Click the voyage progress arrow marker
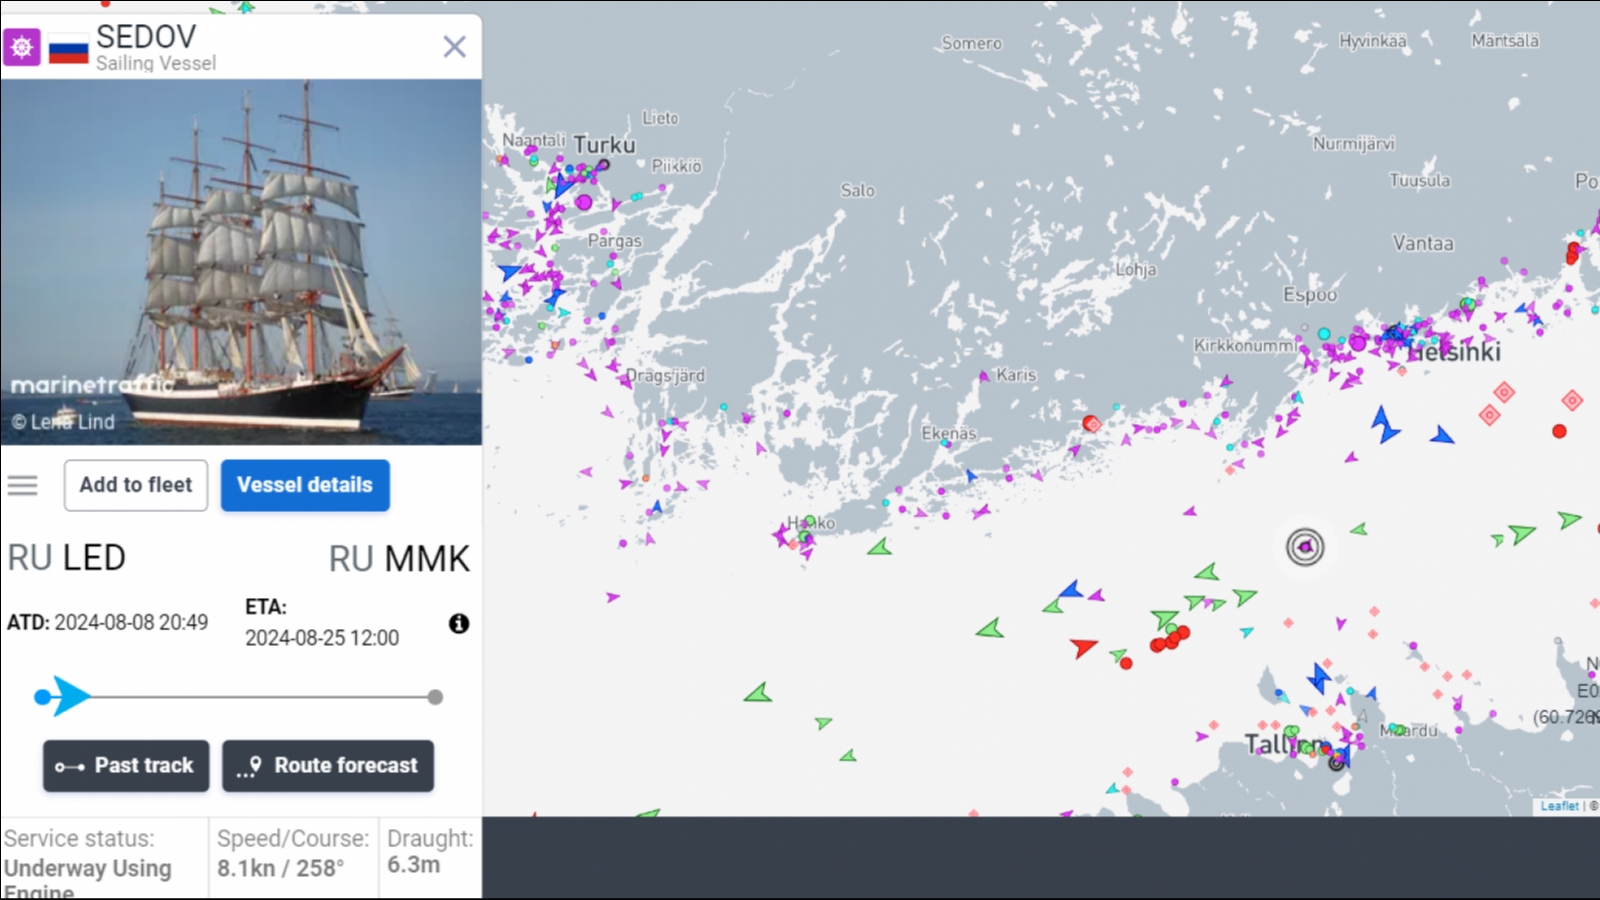Screen dimensions: 1600x900 (70, 696)
